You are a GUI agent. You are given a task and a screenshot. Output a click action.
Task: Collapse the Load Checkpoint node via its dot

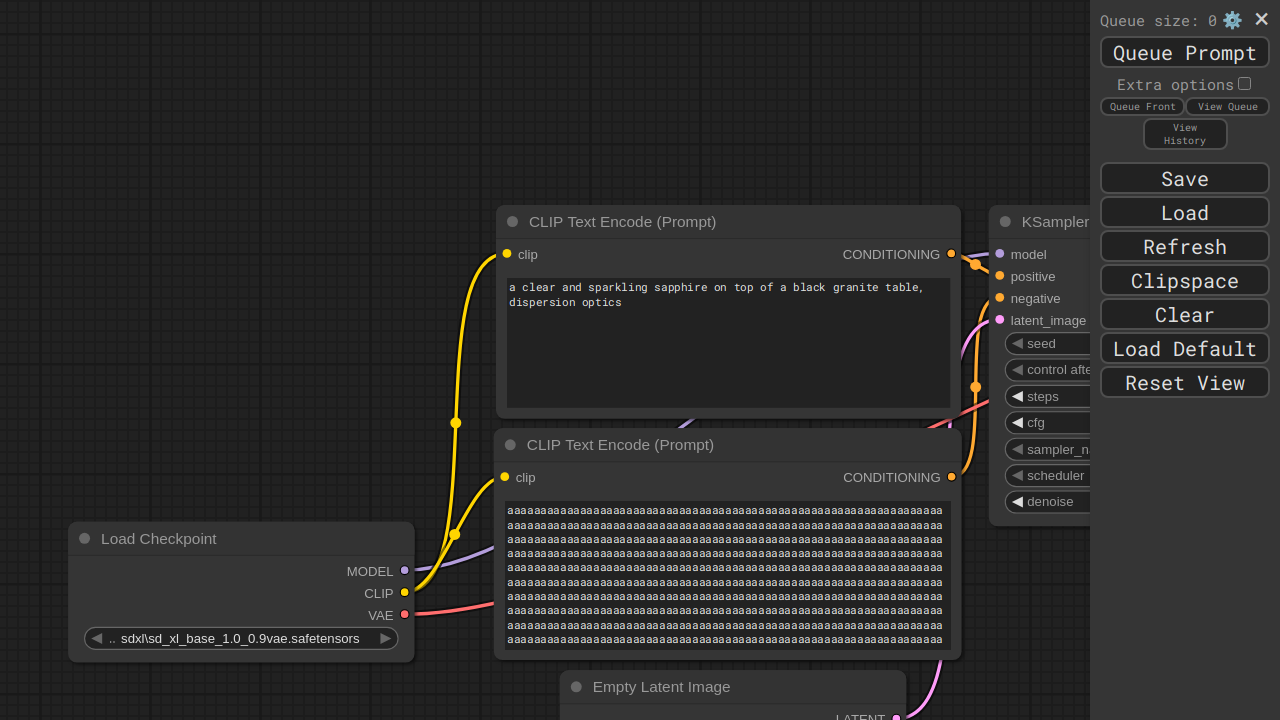point(85,539)
